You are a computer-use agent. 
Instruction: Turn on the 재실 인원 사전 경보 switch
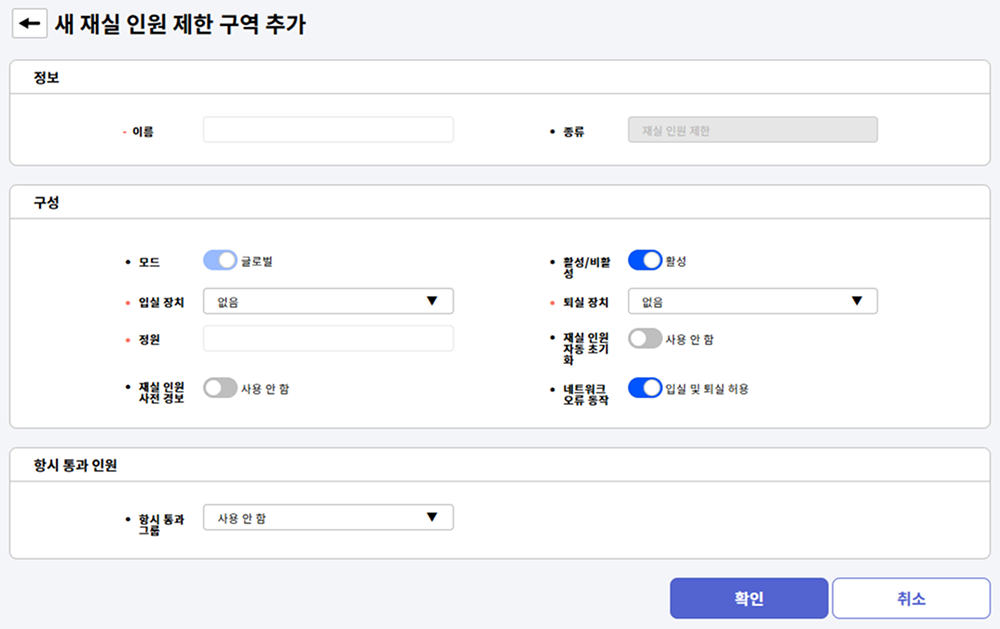click(x=220, y=388)
